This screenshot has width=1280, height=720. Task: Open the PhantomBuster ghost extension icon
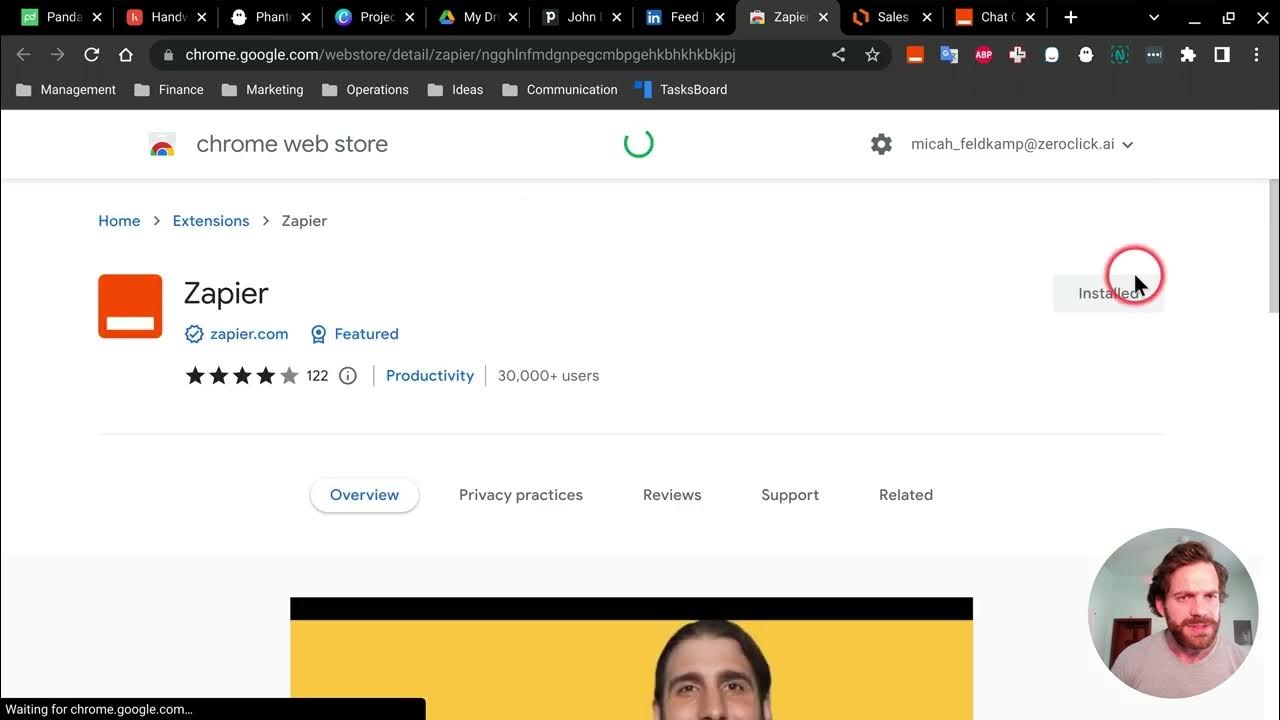pyautogui.click(x=1086, y=55)
